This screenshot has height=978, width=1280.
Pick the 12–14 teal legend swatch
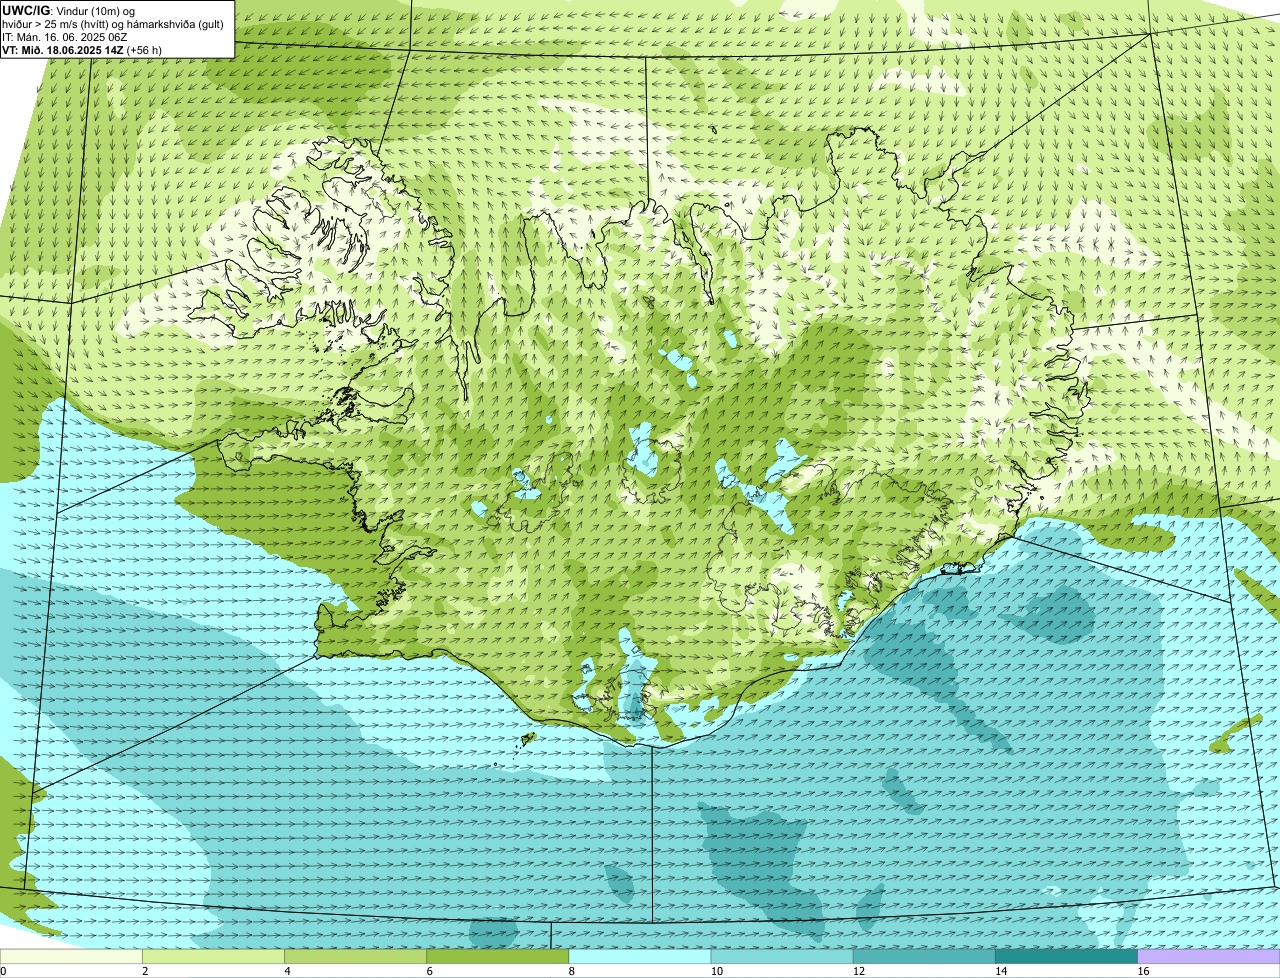[x=924, y=956]
